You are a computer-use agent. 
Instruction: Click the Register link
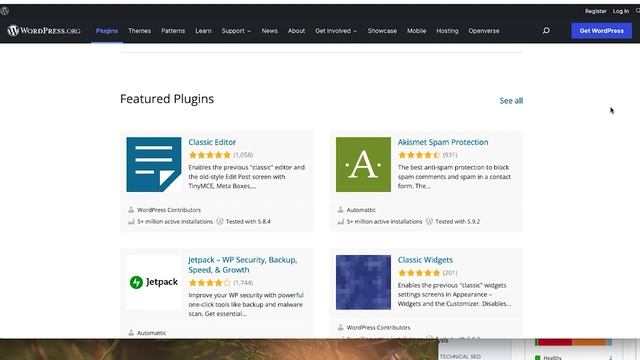(x=596, y=11)
